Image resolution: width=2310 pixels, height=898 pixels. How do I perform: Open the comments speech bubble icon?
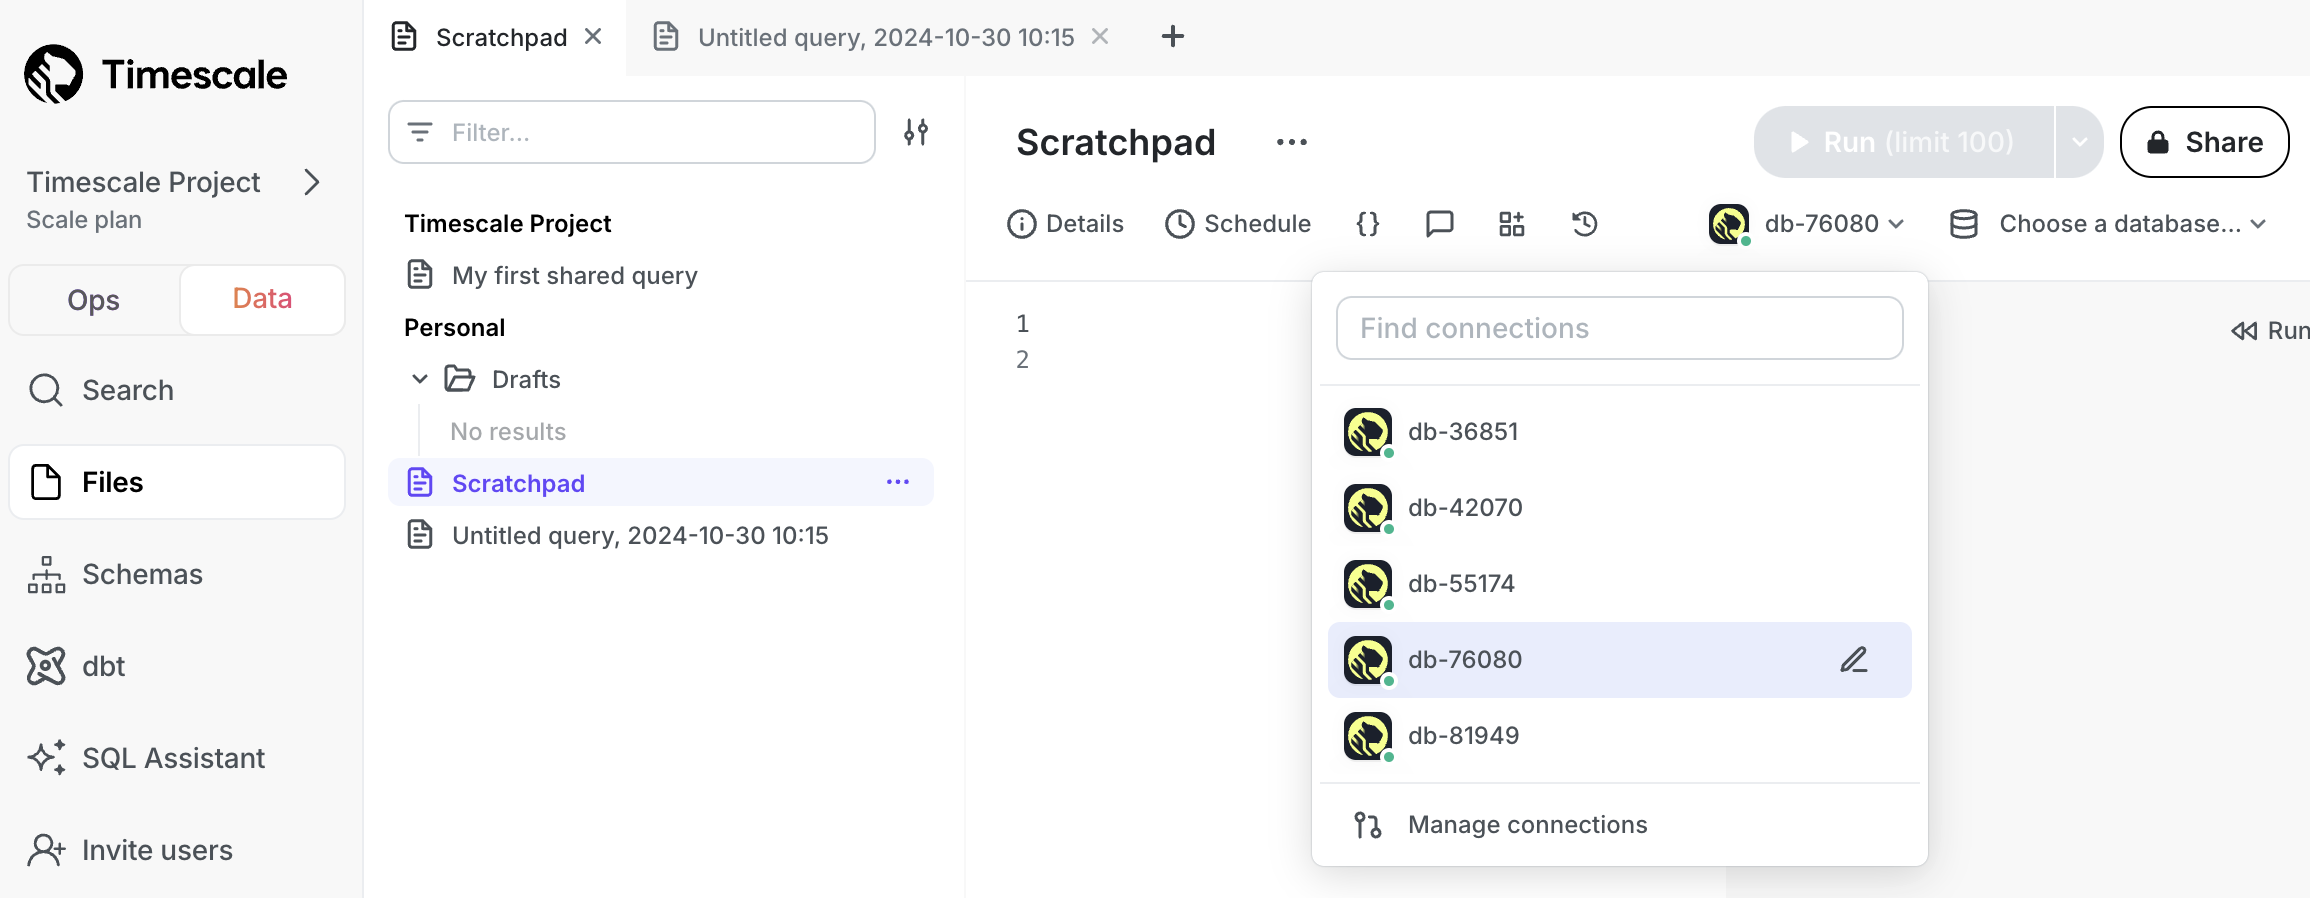pos(1439,224)
